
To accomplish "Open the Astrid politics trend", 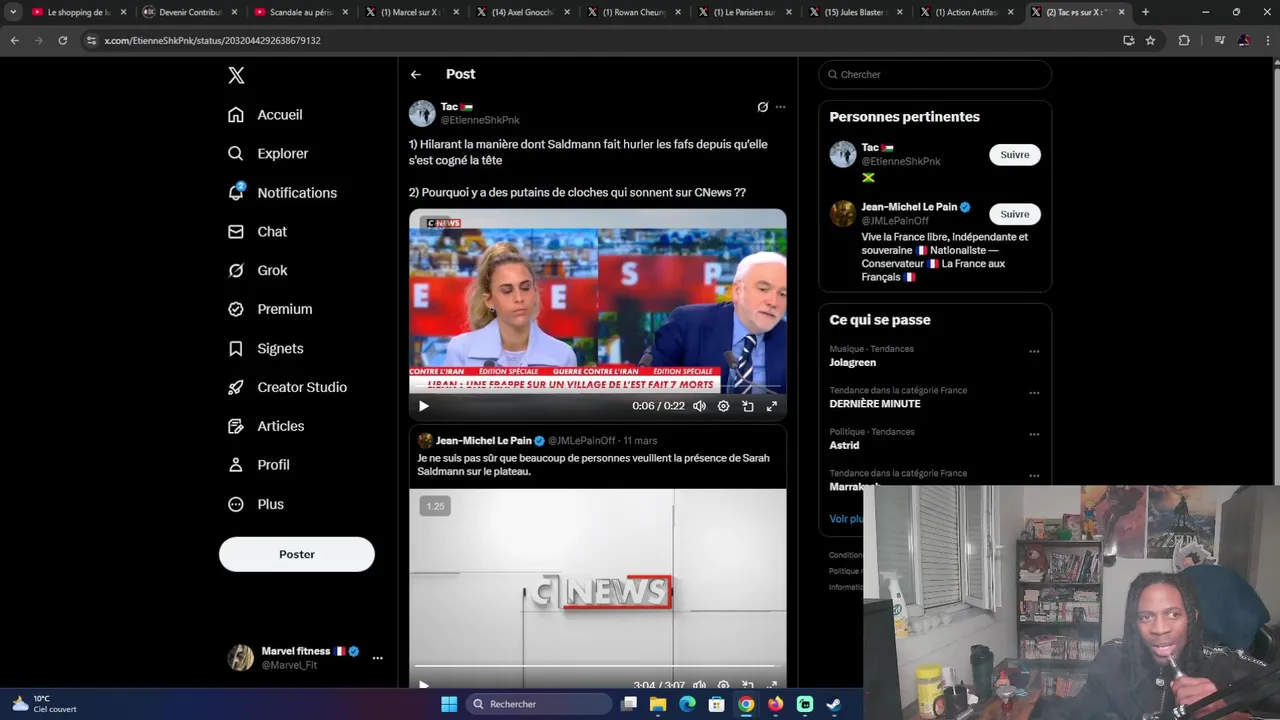I will 844,445.
